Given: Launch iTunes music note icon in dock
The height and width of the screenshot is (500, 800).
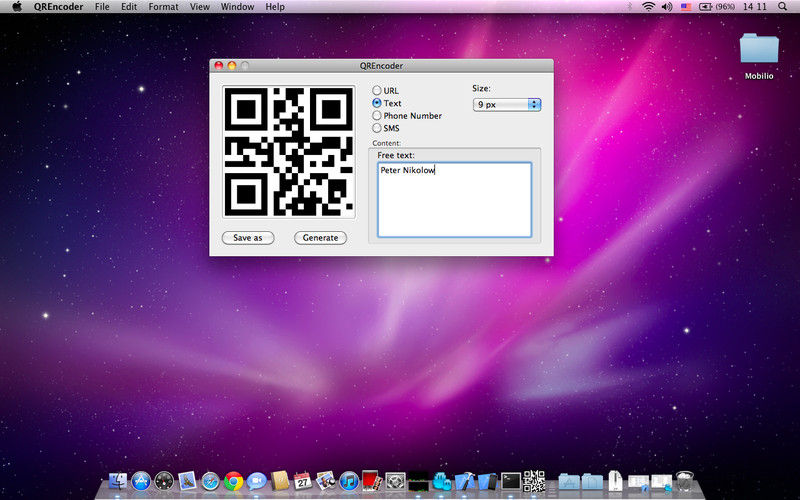Looking at the screenshot, I should pos(349,481).
